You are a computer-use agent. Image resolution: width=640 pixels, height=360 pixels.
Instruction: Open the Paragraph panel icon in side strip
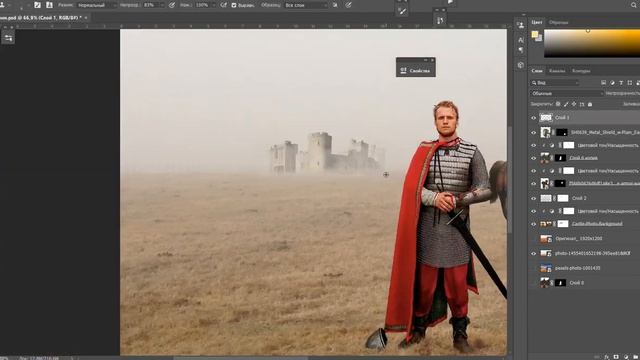(x=521, y=50)
